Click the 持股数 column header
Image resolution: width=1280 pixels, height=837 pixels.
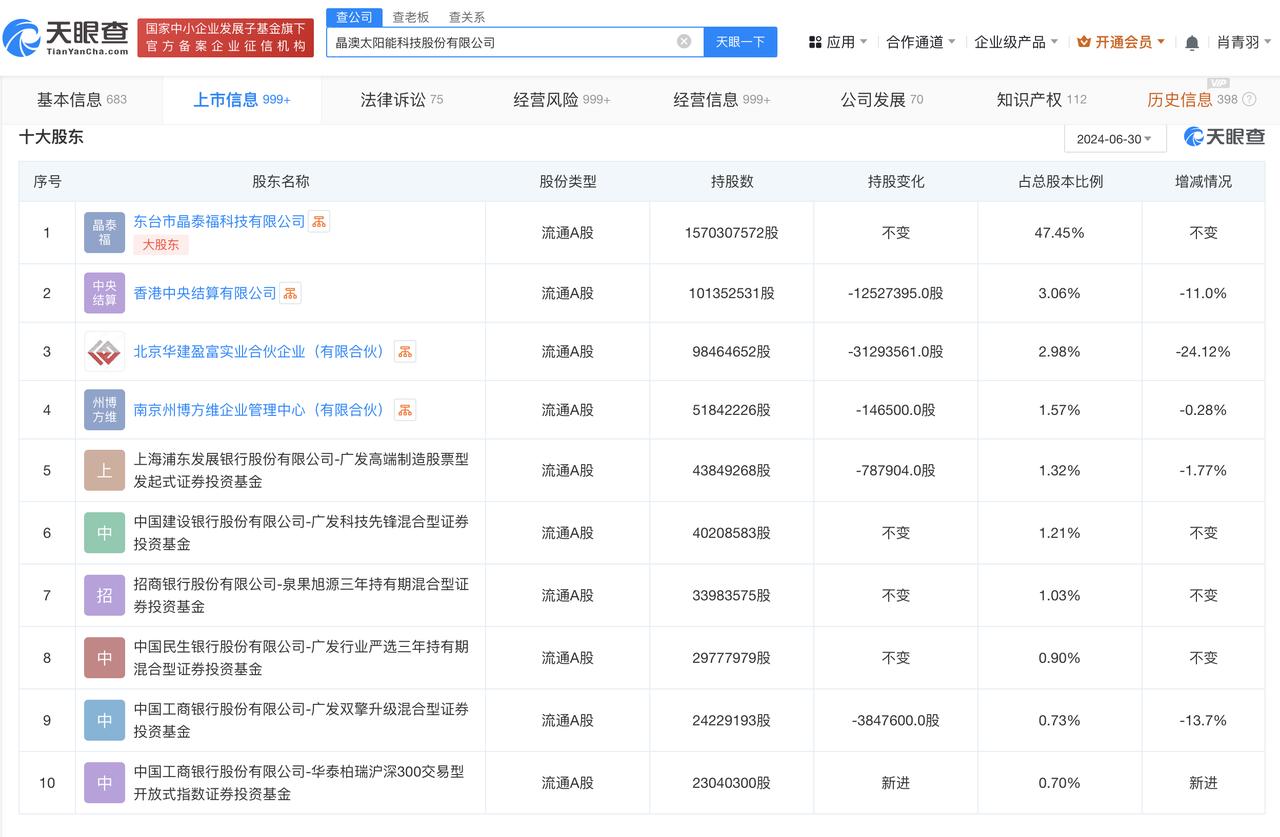click(x=732, y=181)
